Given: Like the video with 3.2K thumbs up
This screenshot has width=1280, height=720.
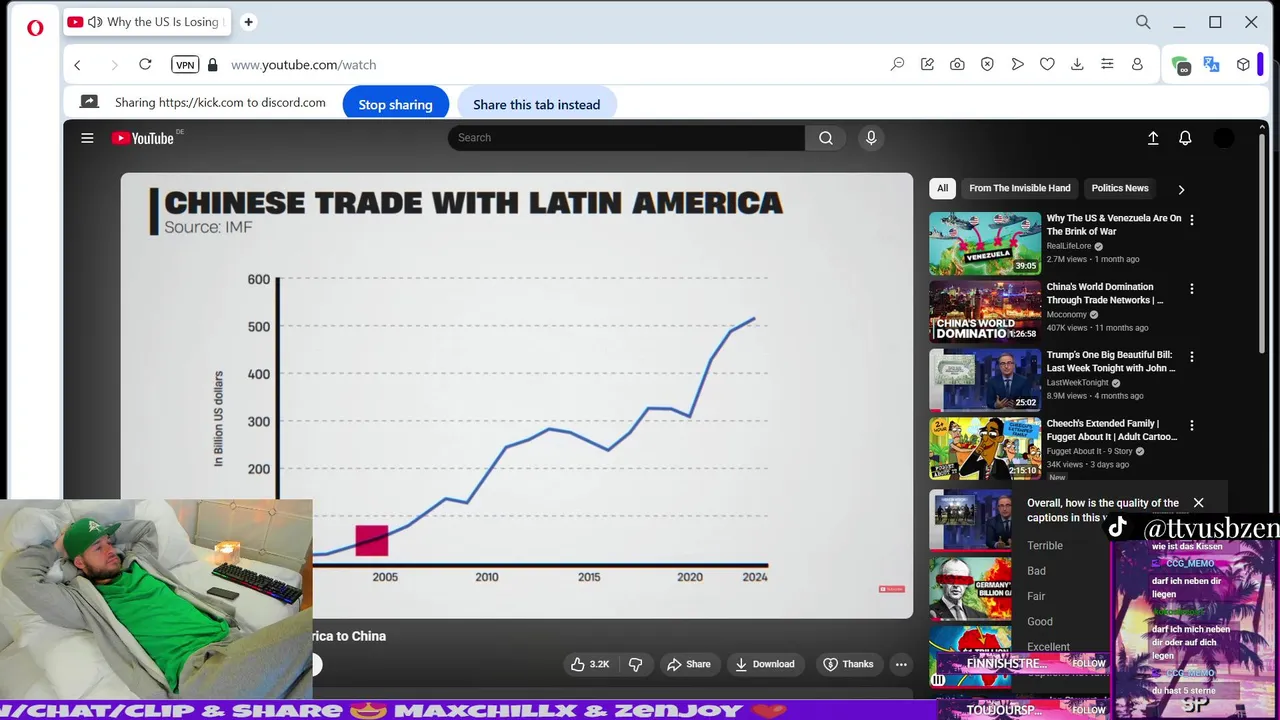Looking at the screenshot, I should click(x=589, y=664).
